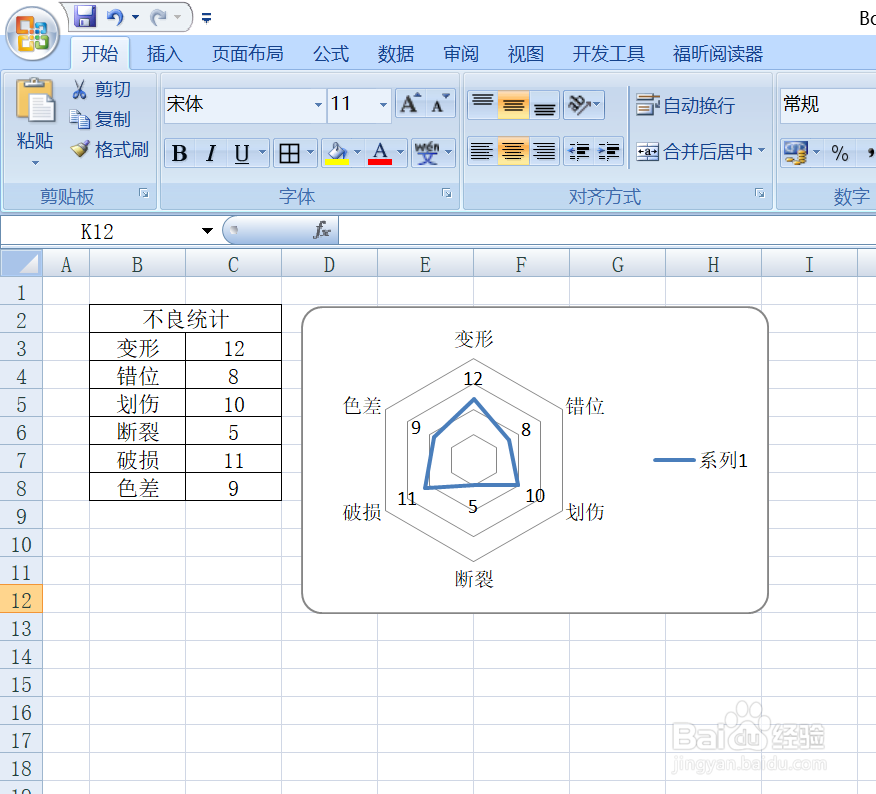The image size is (876, 794).
Task: Click the 剪切 (Cut) scissors icon
Action: point(79,89)
